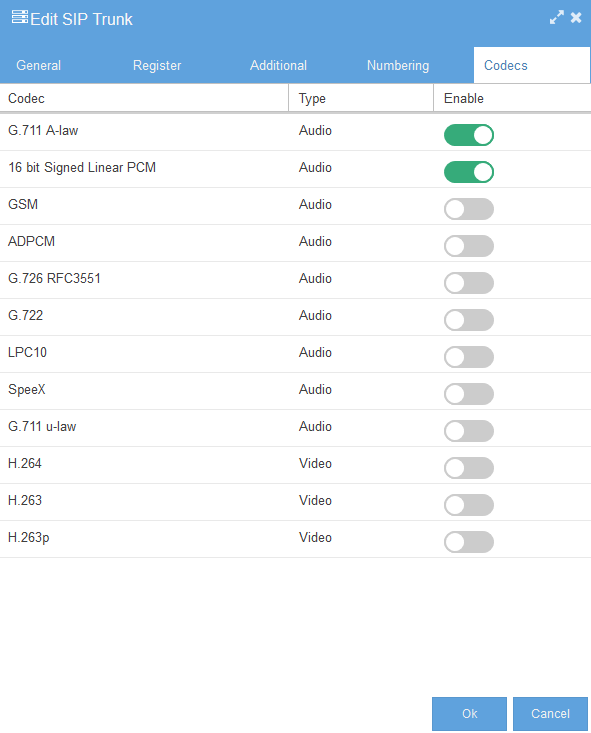The image size is (591, 733).
Task: Disable the G.711 A-law codec
Action: pyautogui.click(x=468, y=135)
